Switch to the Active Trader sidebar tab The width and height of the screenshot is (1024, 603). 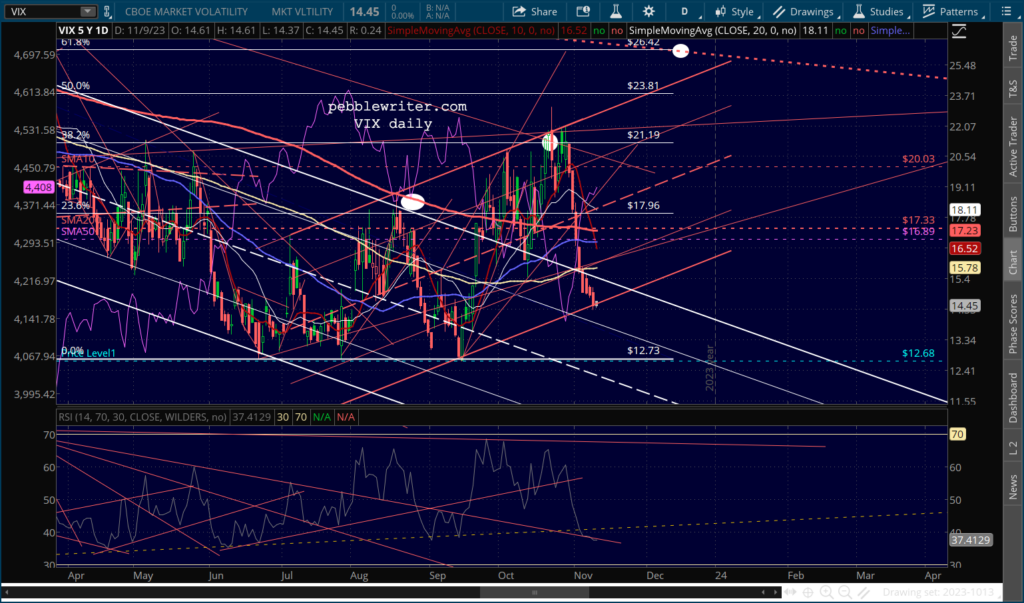tap(1013, 147)
